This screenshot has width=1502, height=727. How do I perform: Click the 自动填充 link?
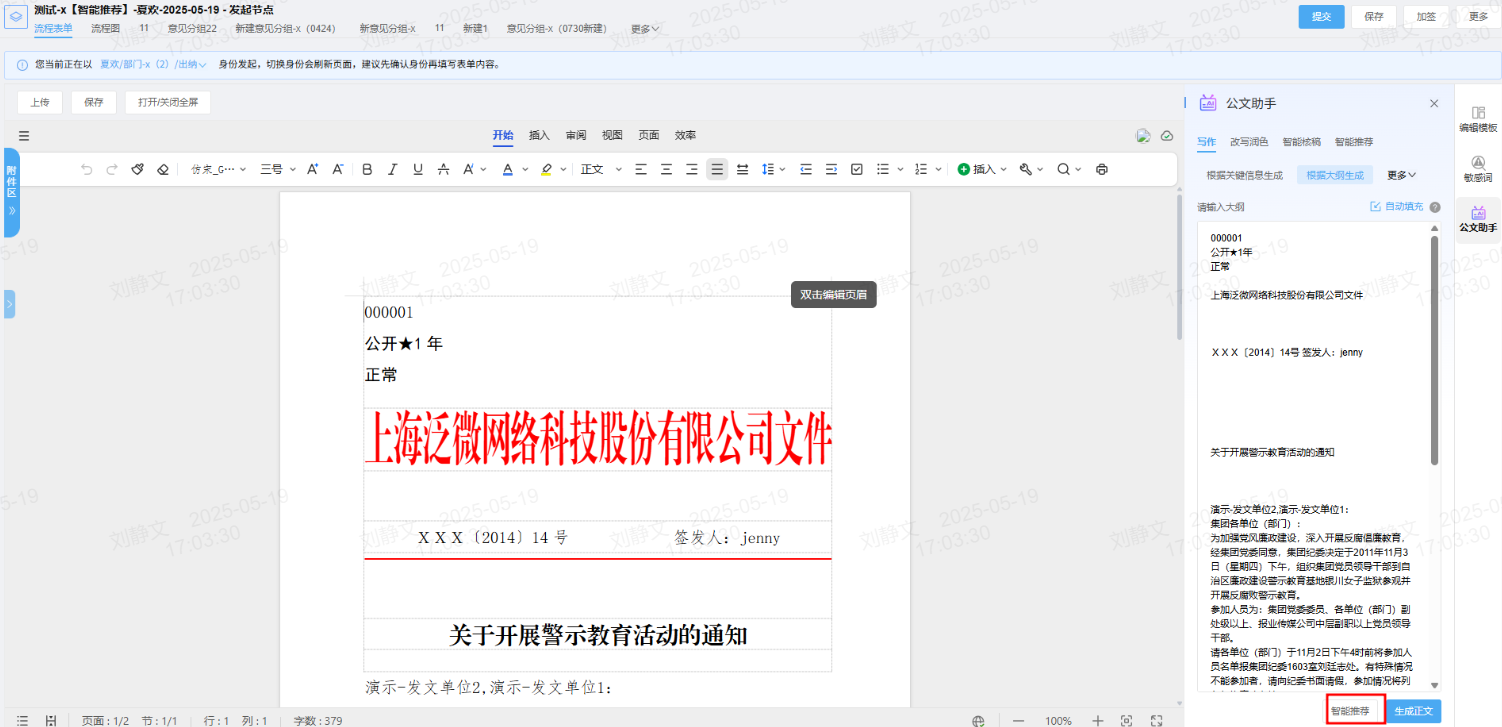[x=1395, y=207]
